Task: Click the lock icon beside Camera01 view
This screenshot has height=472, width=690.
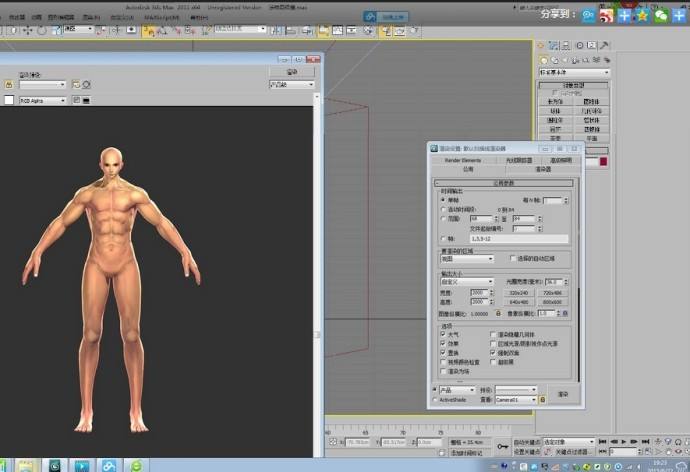Action: point(543,400)
